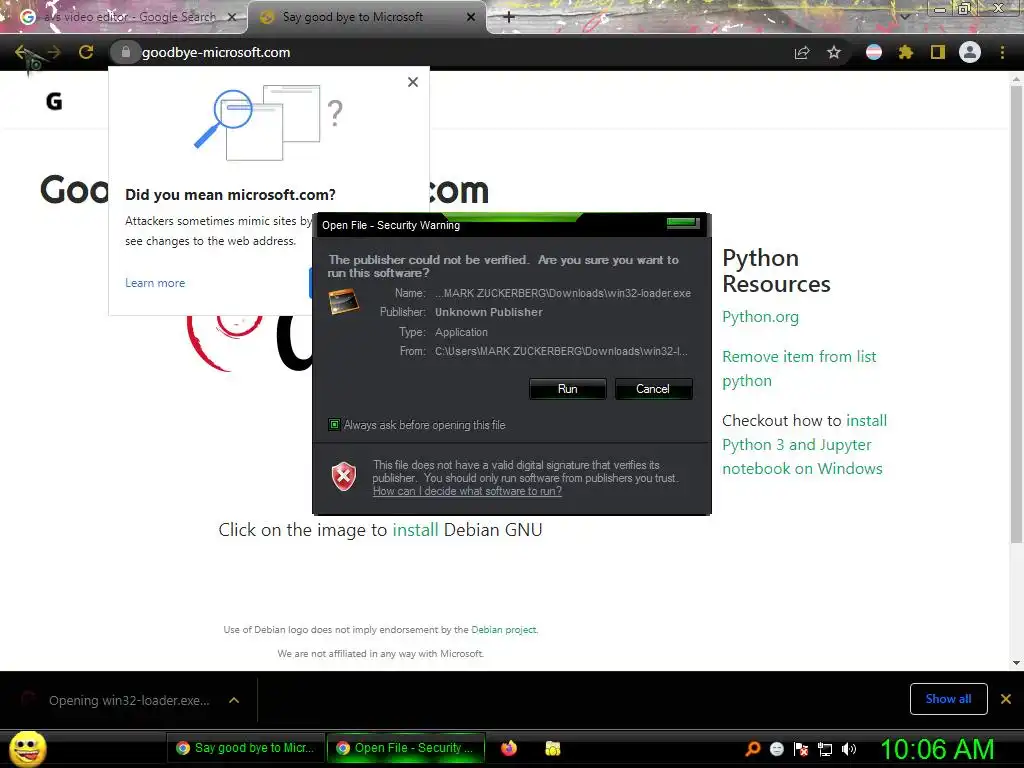Click the forward arrow in Chrome toolbar
The width and height of the screenshot is (1024, 768).
54,52
